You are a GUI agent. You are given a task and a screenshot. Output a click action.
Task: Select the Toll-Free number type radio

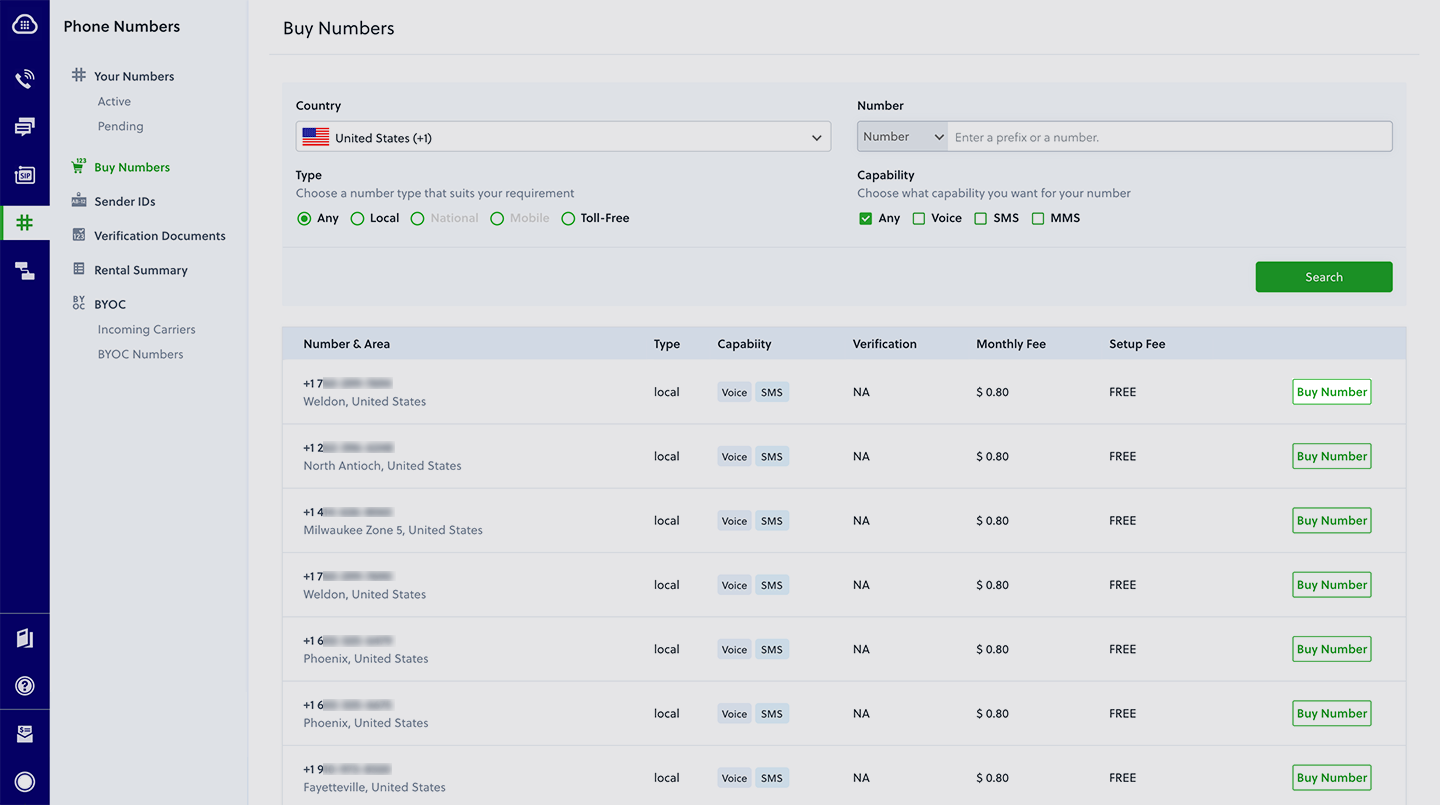pyautogui.click(x=568, y=218)
